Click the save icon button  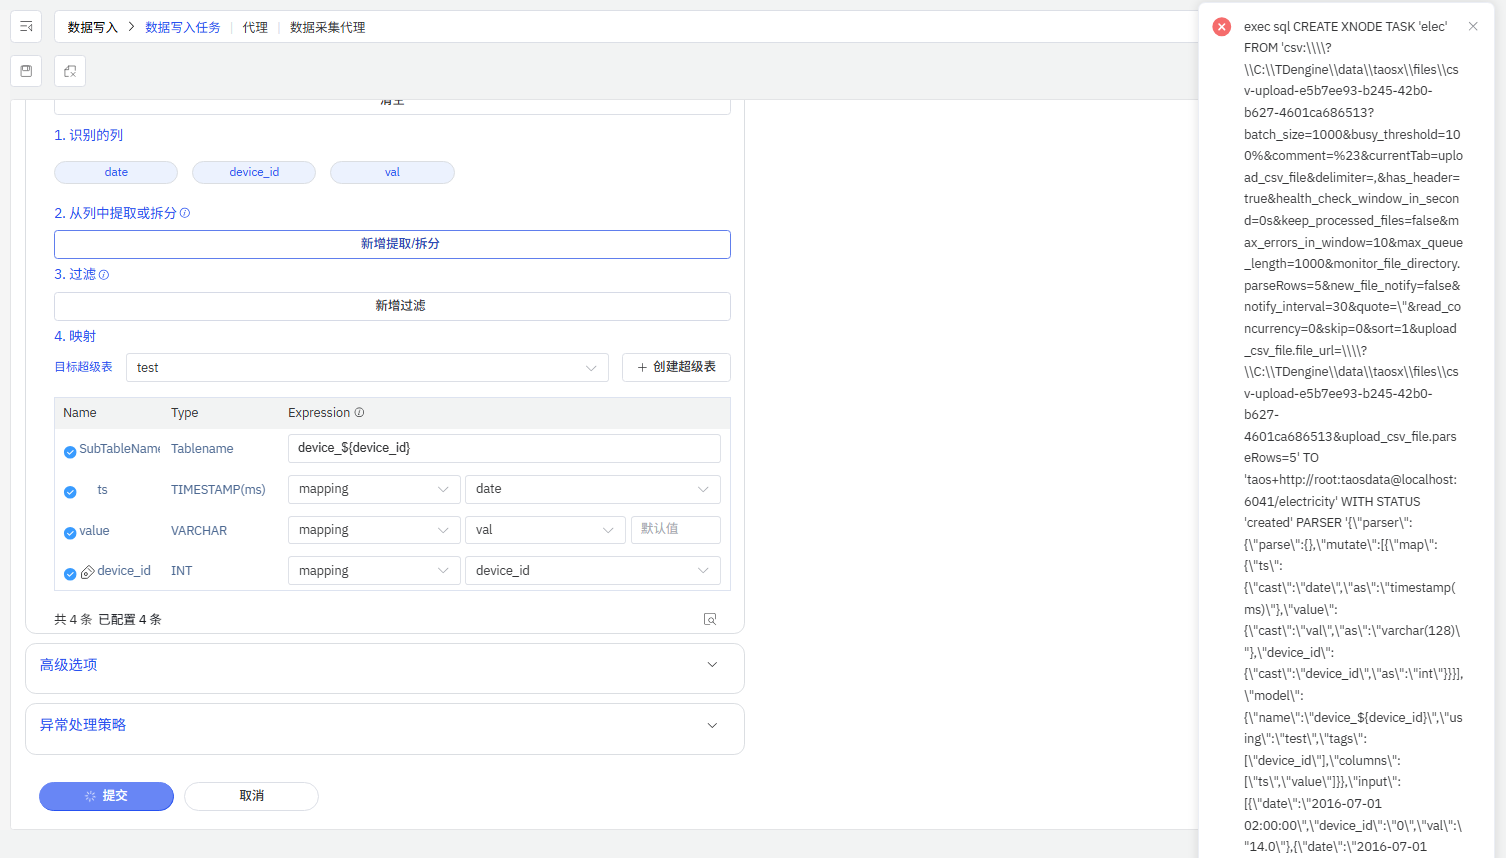pos(26,71)
